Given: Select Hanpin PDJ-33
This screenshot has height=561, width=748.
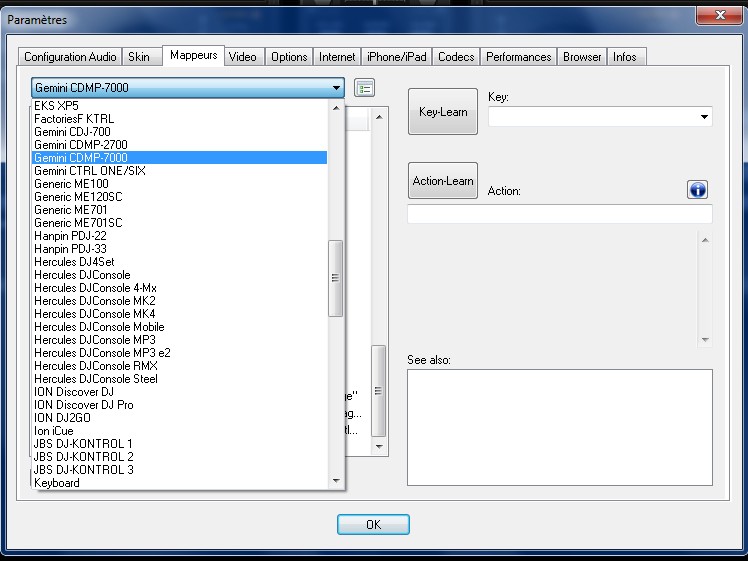Looking at the screenshot, I should point(179,249).
